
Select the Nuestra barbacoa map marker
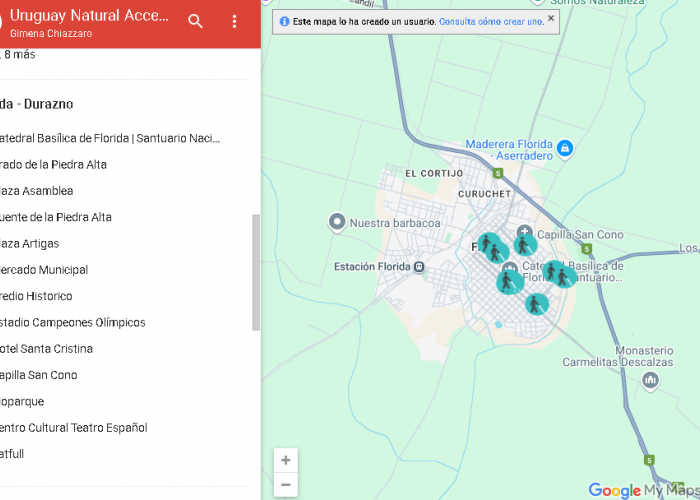(338, 222)
